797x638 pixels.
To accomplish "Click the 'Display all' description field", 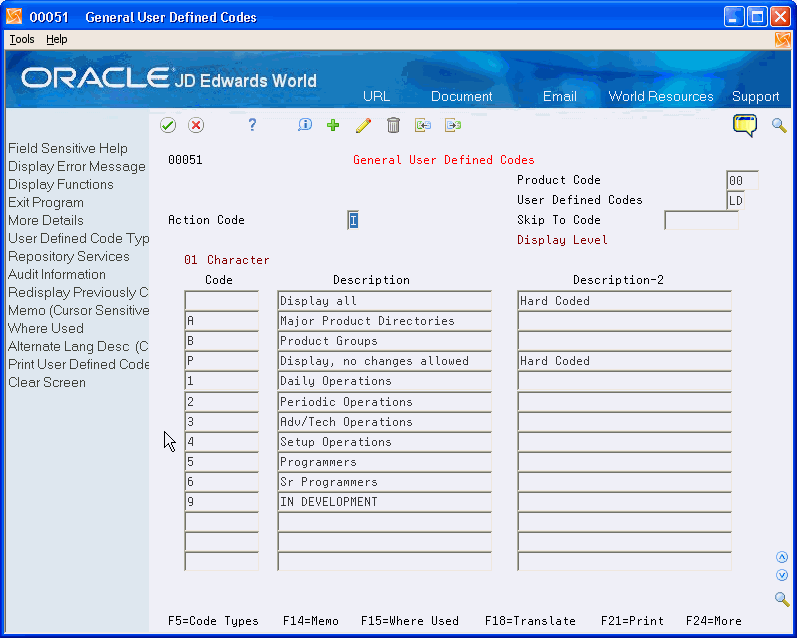I will 385,301.
